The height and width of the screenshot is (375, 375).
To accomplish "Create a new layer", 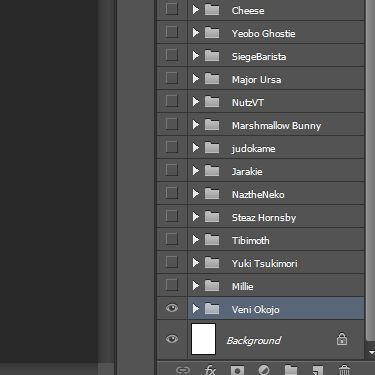I will click(x=318, y=370).
